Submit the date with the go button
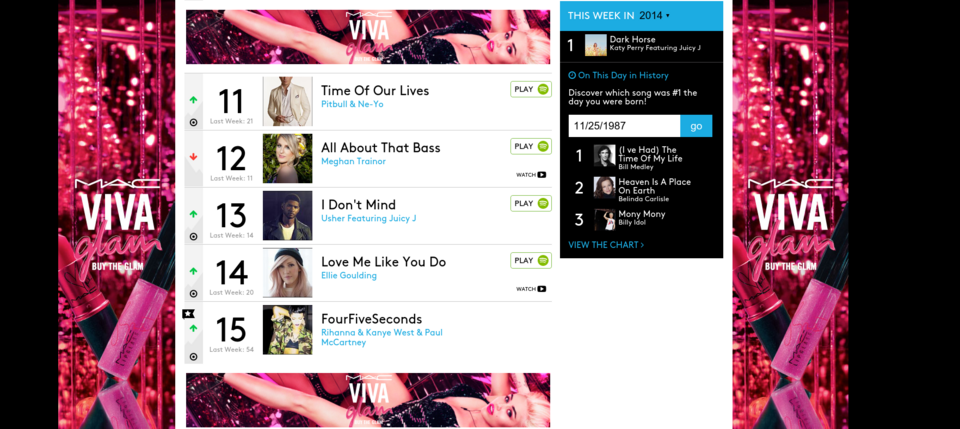The width and height of the screenshot is (960, 429). click(x=696, y=126)
